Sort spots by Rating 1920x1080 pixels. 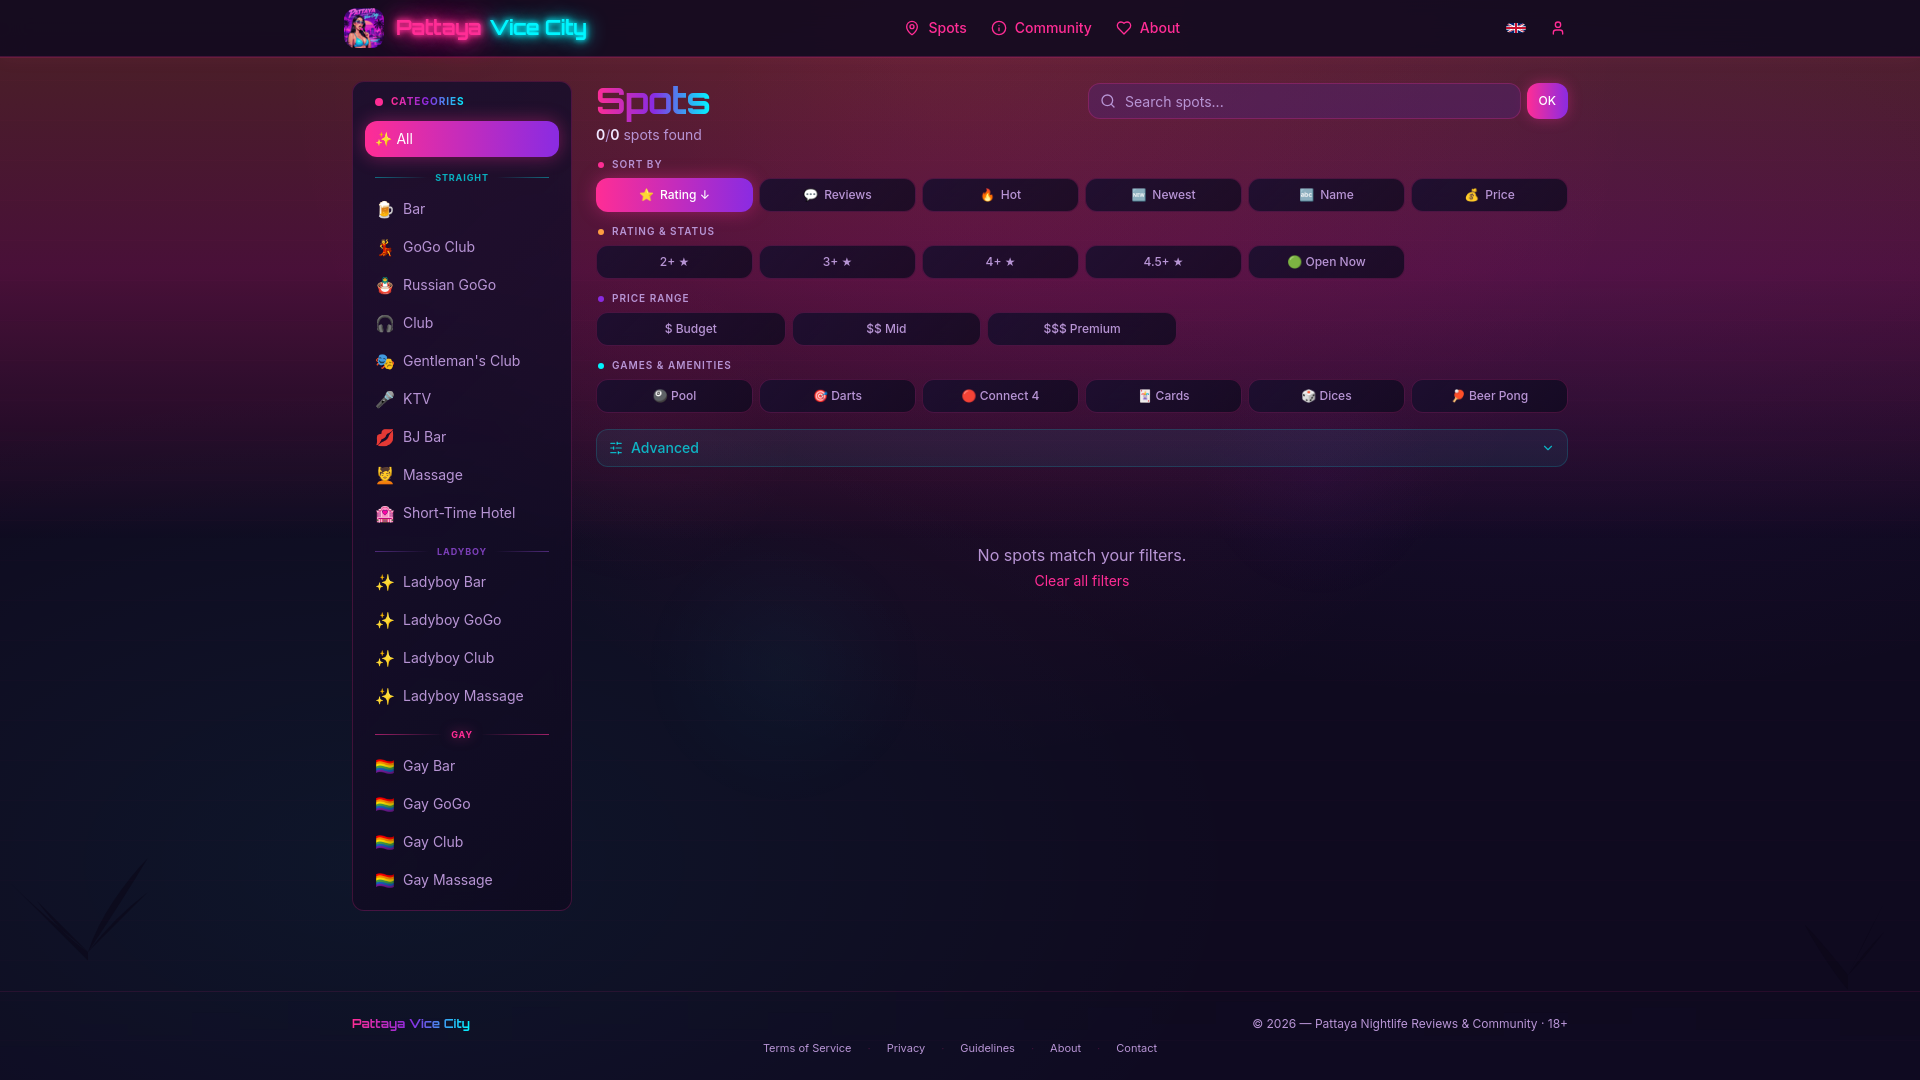(x=674, y=195)
